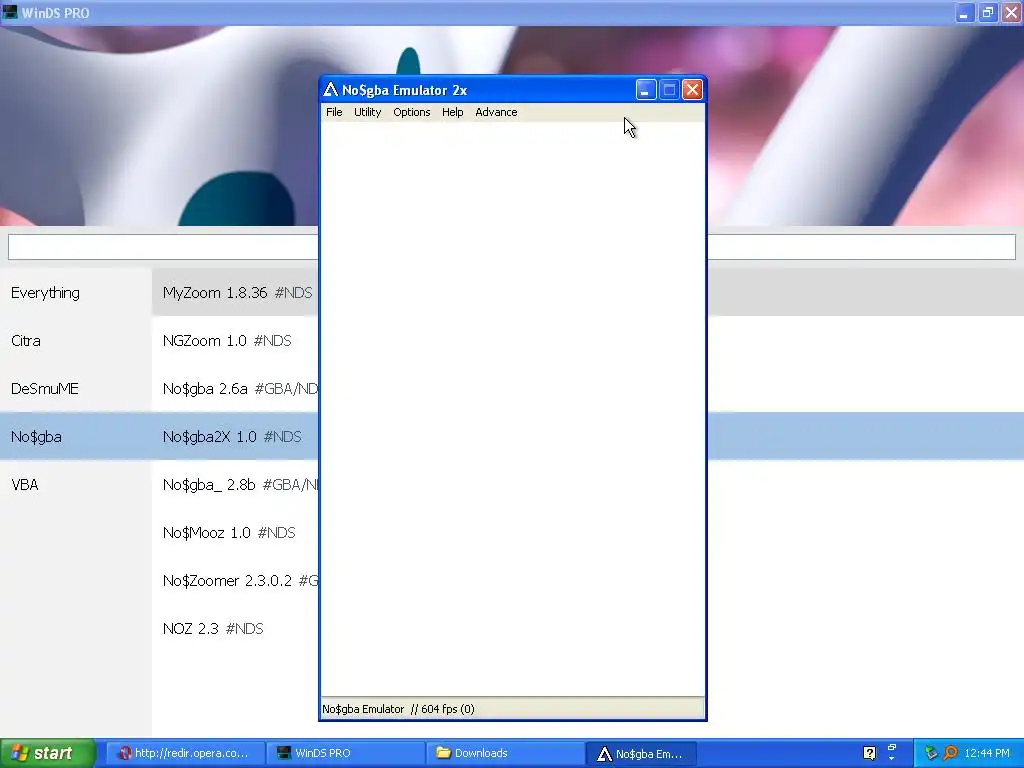Click the taskbar restore window icon above arrow
Screen dimensions: 1024x768
[891, 748]
